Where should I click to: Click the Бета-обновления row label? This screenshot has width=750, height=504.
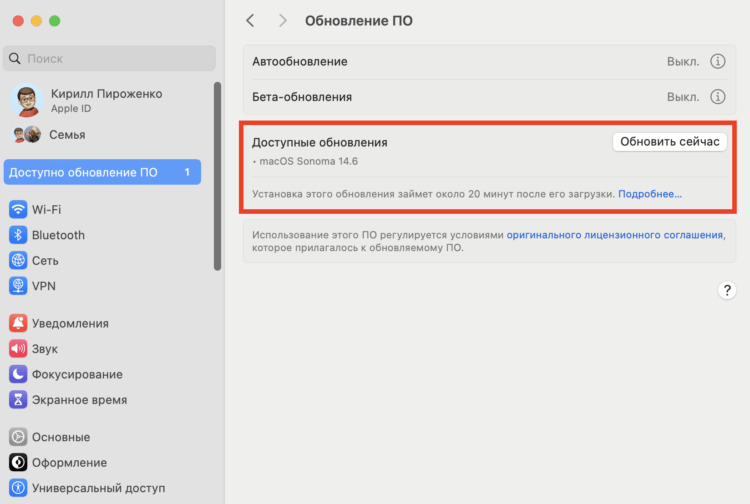point(302,97)
